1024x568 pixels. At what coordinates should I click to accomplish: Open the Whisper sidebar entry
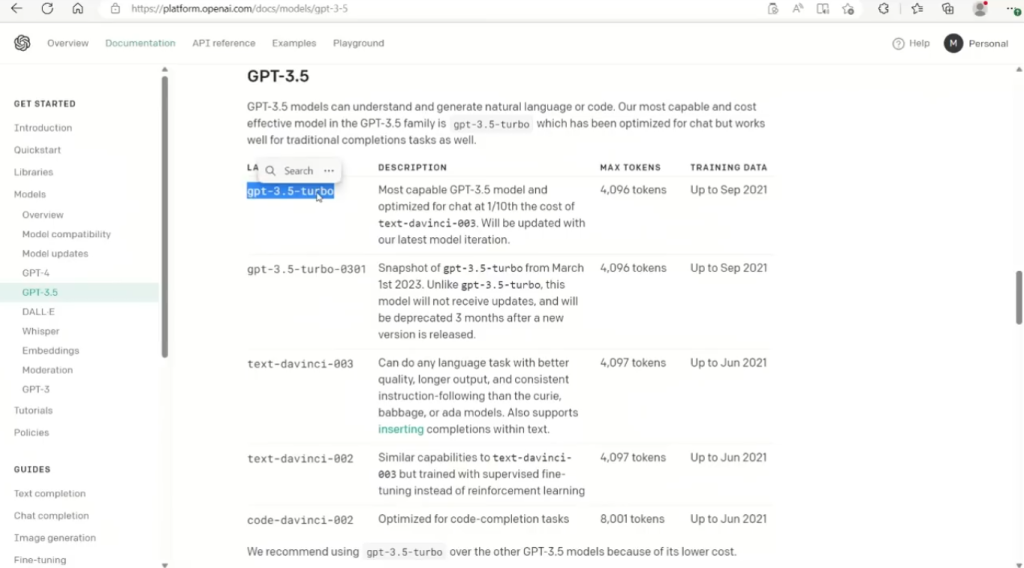[x=41, y=331]
